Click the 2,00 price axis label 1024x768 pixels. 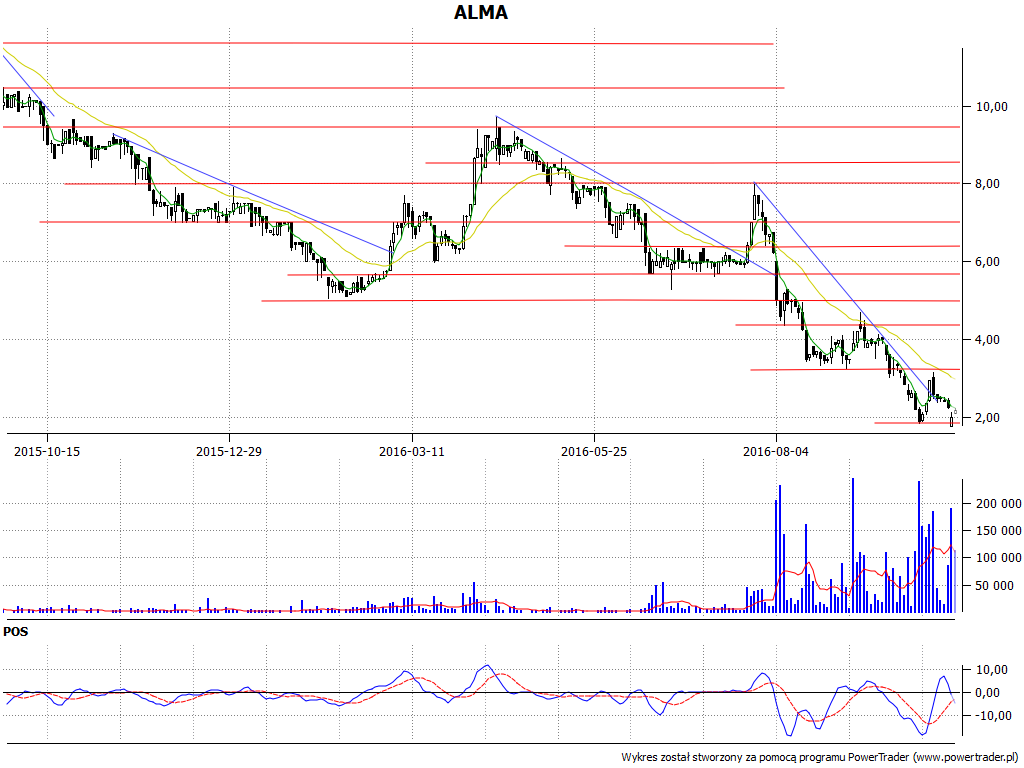(x=987, y=418)
